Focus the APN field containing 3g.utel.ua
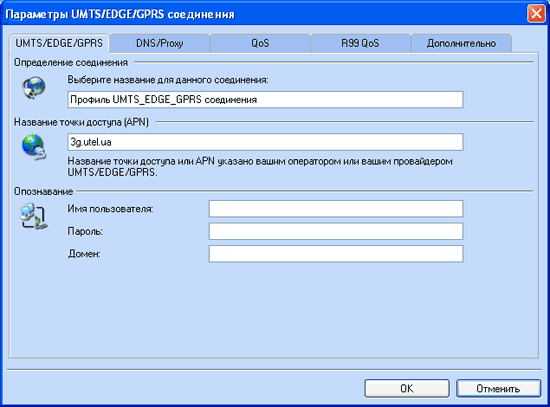 click(x=265, y=142)
